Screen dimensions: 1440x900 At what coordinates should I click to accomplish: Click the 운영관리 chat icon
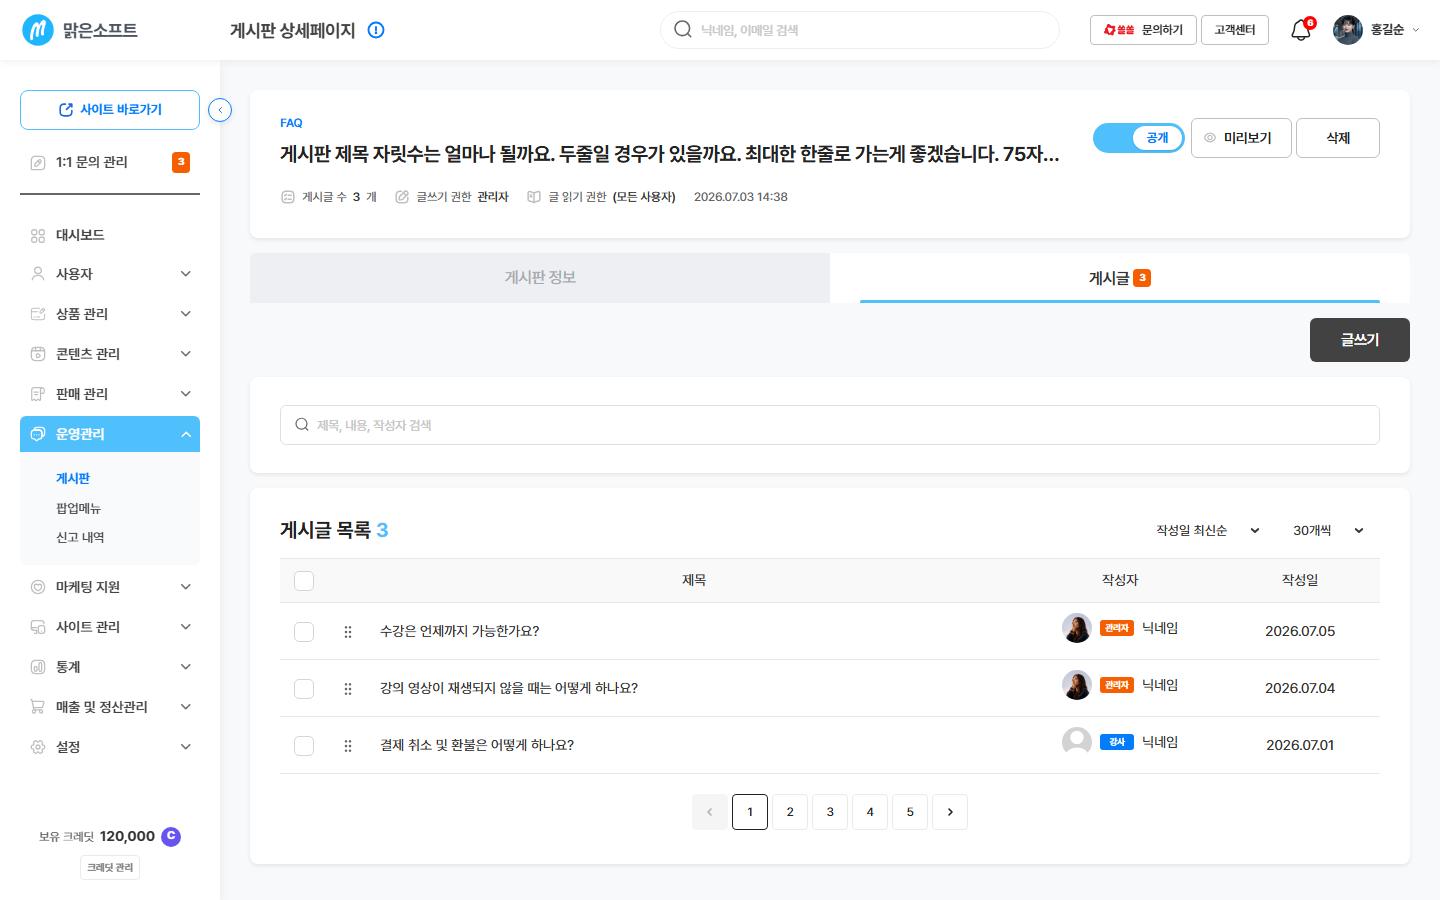38,434
